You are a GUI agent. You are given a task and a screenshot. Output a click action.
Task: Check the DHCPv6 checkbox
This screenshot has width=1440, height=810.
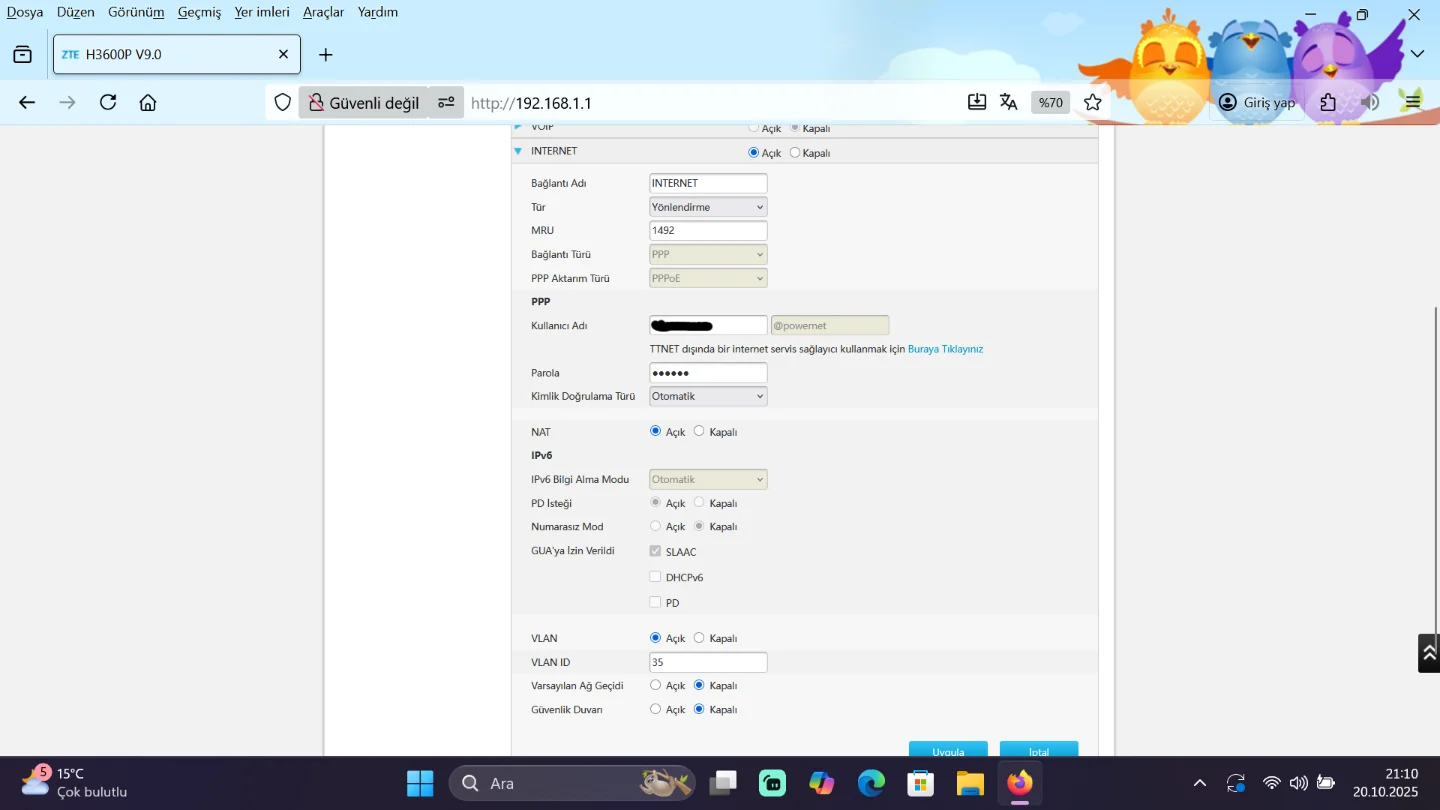(655, 577)
